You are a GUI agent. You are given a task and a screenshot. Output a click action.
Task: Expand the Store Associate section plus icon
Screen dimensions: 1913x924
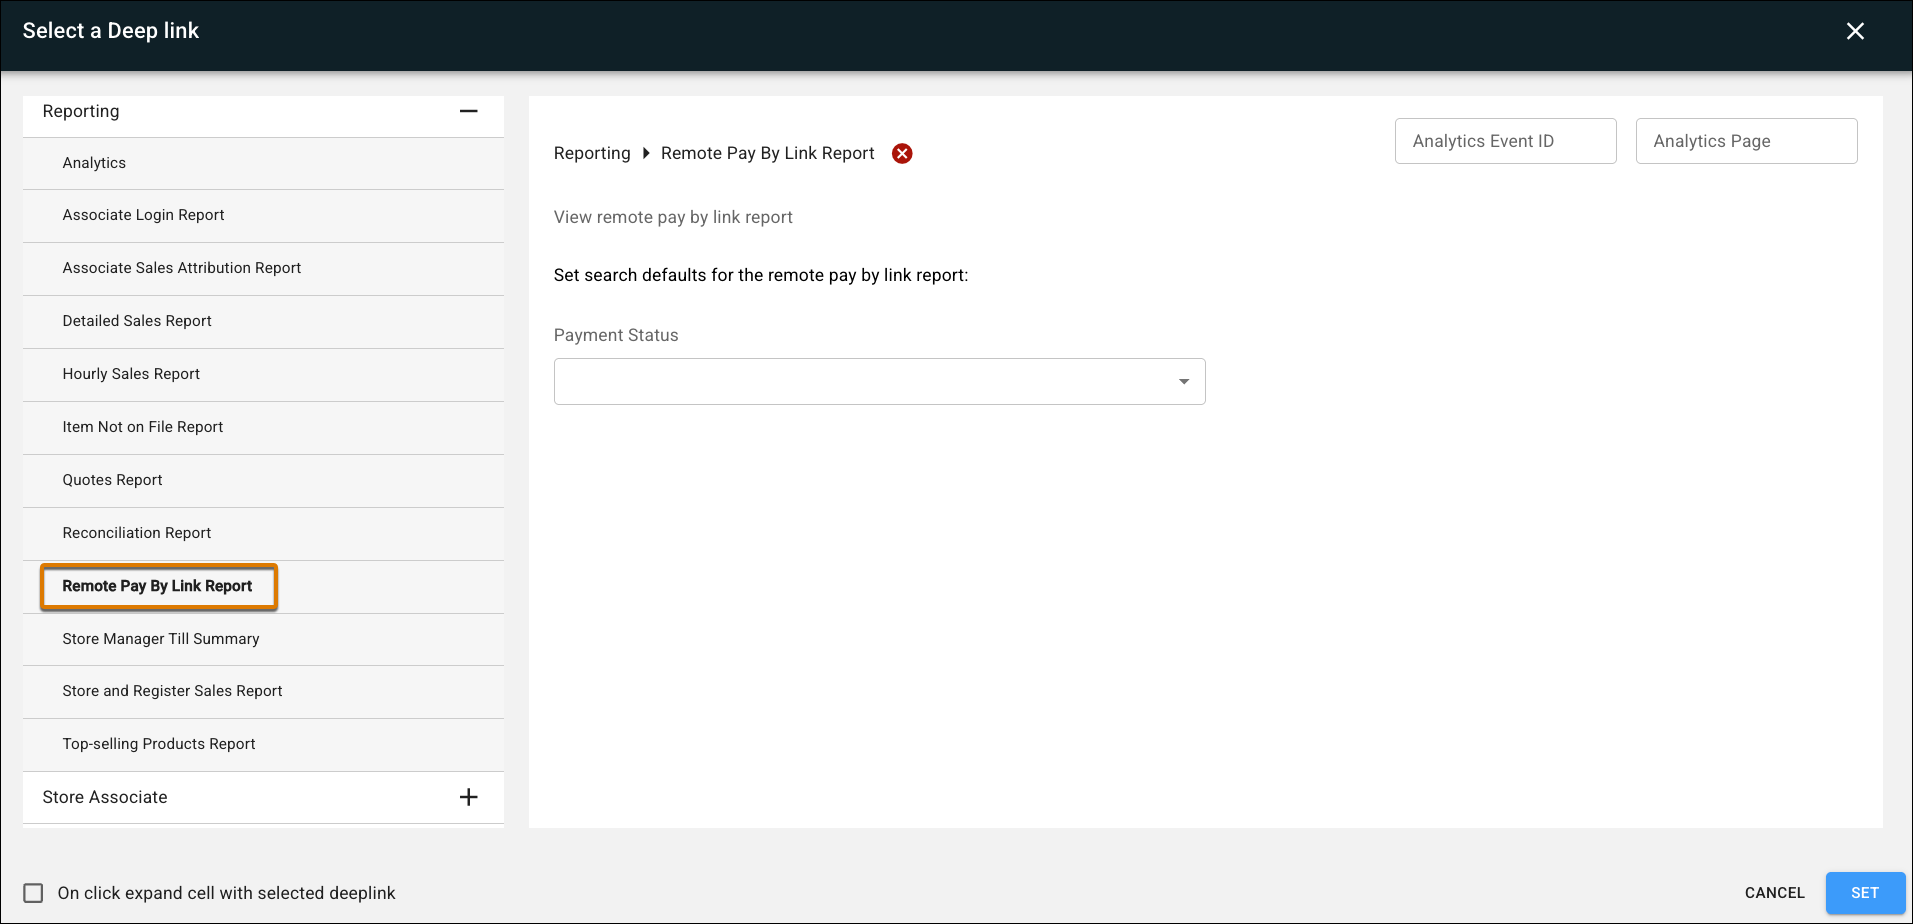pos(468,797)
